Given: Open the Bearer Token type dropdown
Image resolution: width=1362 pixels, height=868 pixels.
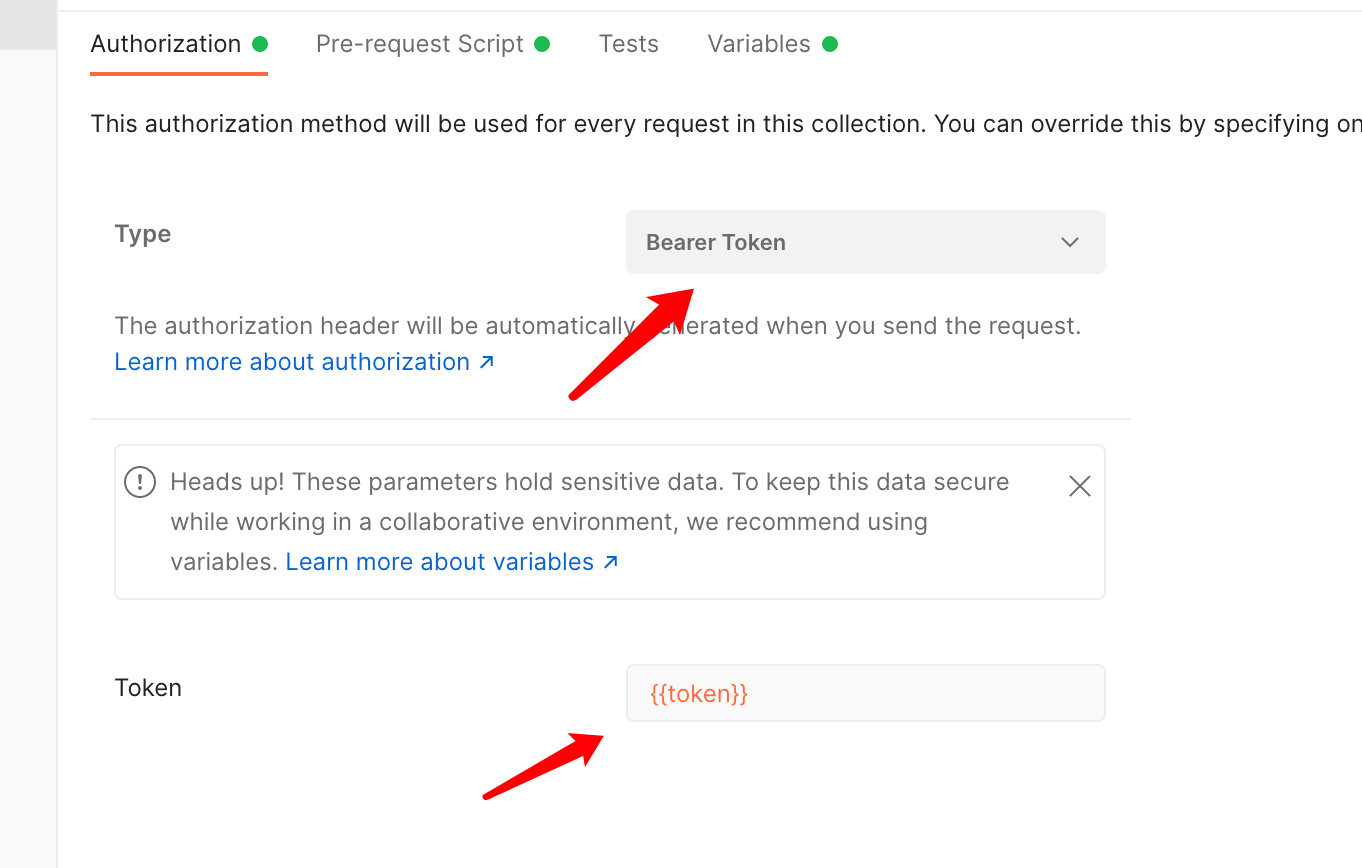Looking at the screenshot, I should point(864,242).
